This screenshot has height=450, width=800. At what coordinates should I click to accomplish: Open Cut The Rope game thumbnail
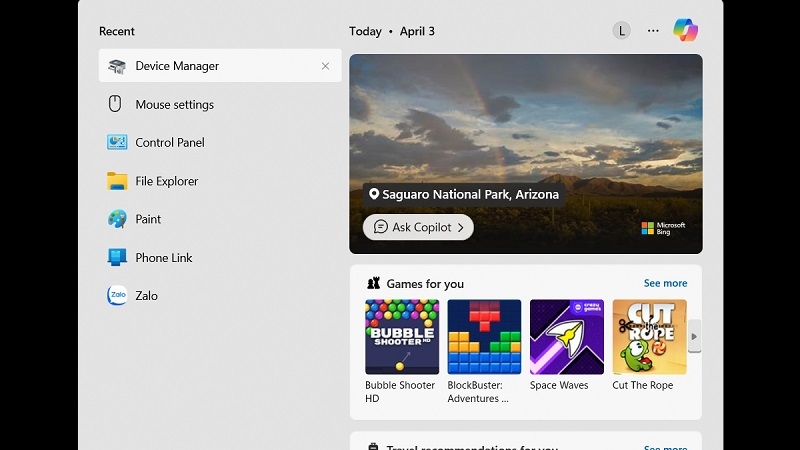[649, 337]
